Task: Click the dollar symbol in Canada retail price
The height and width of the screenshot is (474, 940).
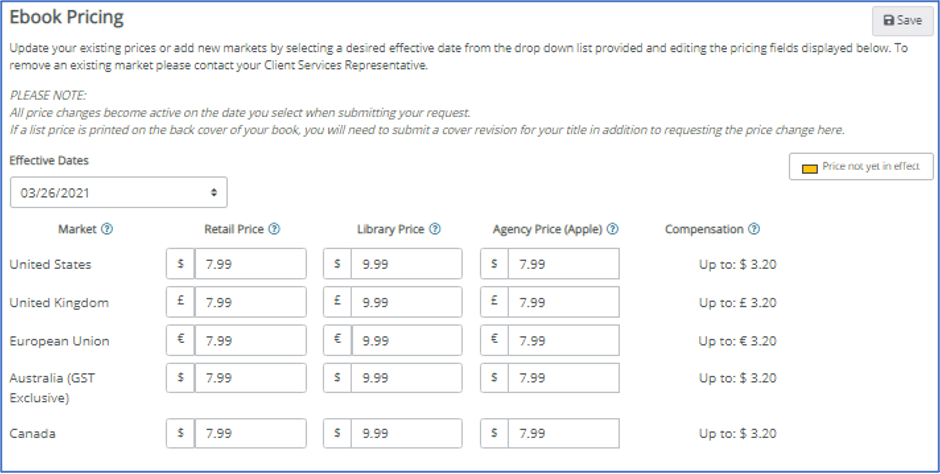Action: 180,433
